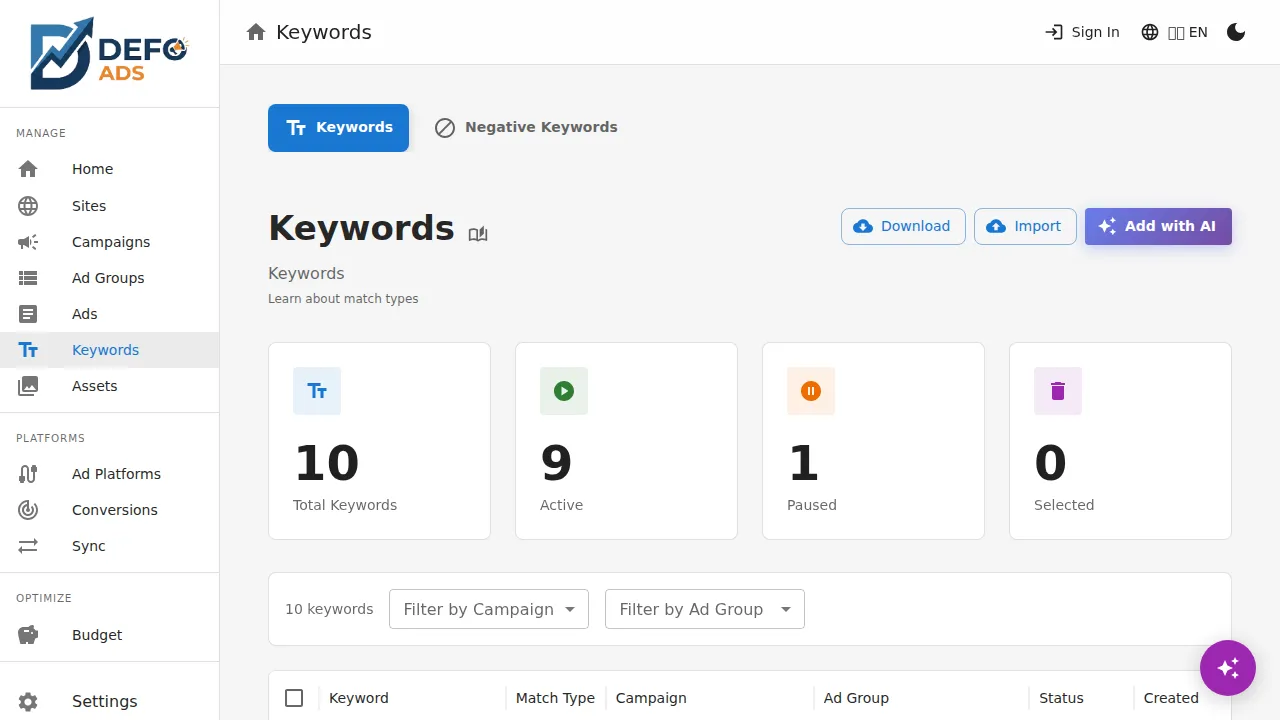Click the globe language icon
Screen dimensions: 1280x720
click(x=1150, y=32)
